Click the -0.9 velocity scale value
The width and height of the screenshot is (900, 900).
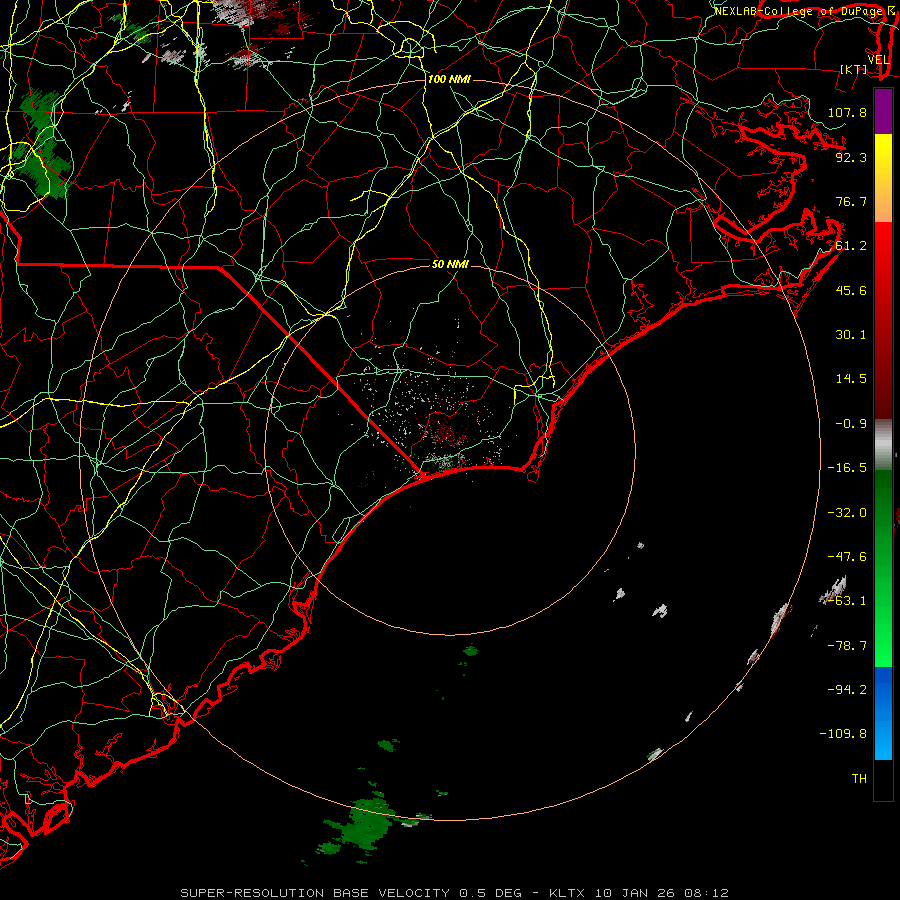pyautogui.click(x=851, y=424)
